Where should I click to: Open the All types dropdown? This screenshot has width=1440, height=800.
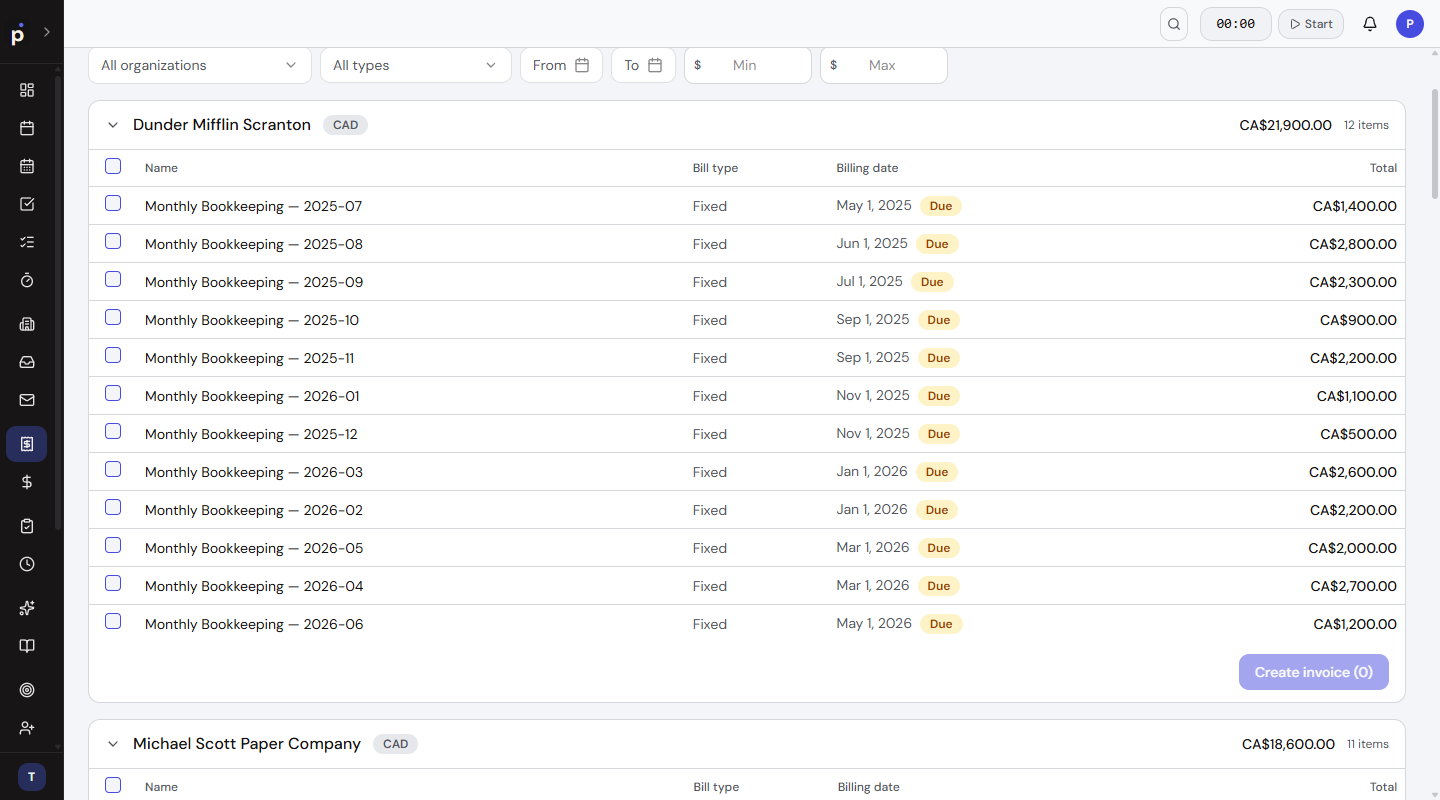click(x=416, y=65)
